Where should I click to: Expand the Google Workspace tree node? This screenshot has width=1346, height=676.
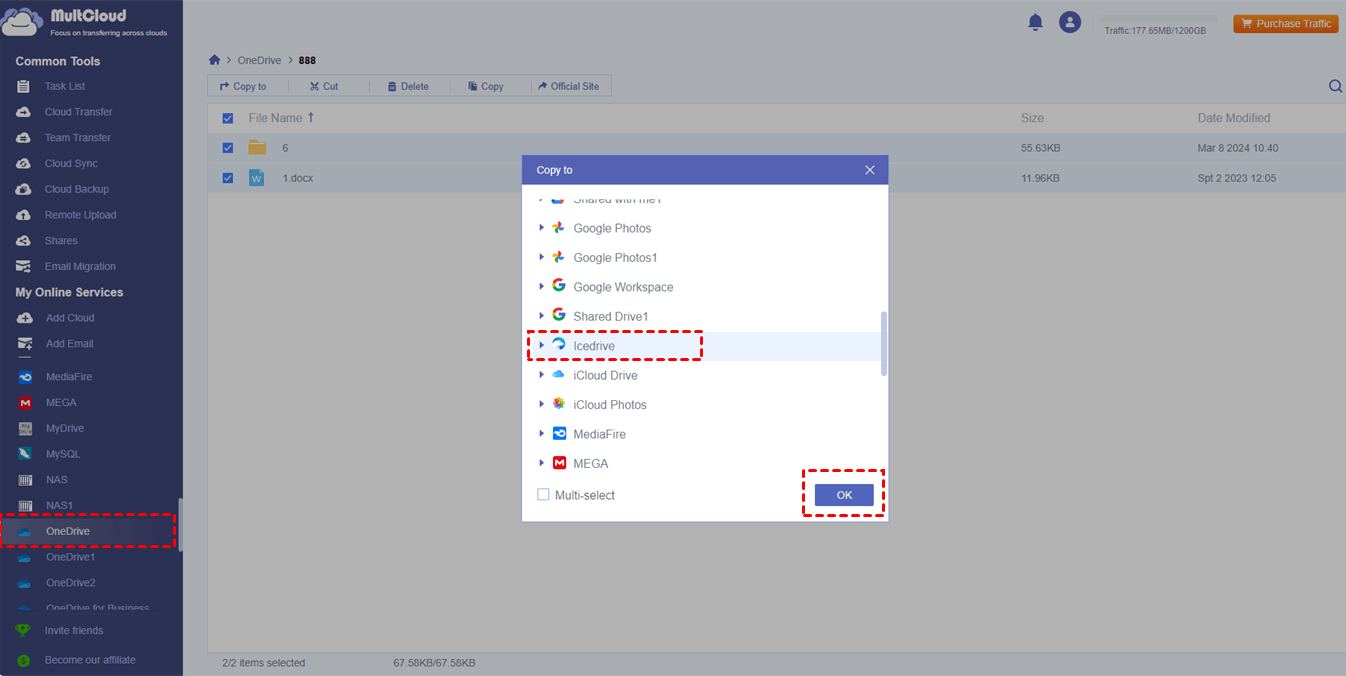(x=542, y=286)
